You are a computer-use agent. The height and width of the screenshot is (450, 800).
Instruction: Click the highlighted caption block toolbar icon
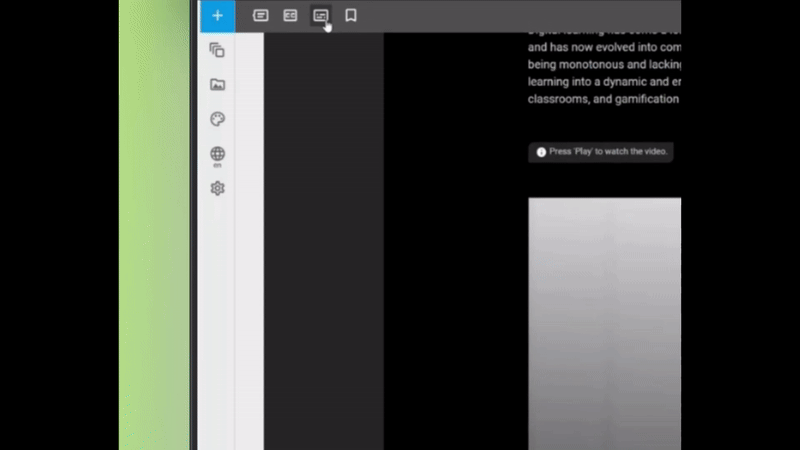(320, 16)
